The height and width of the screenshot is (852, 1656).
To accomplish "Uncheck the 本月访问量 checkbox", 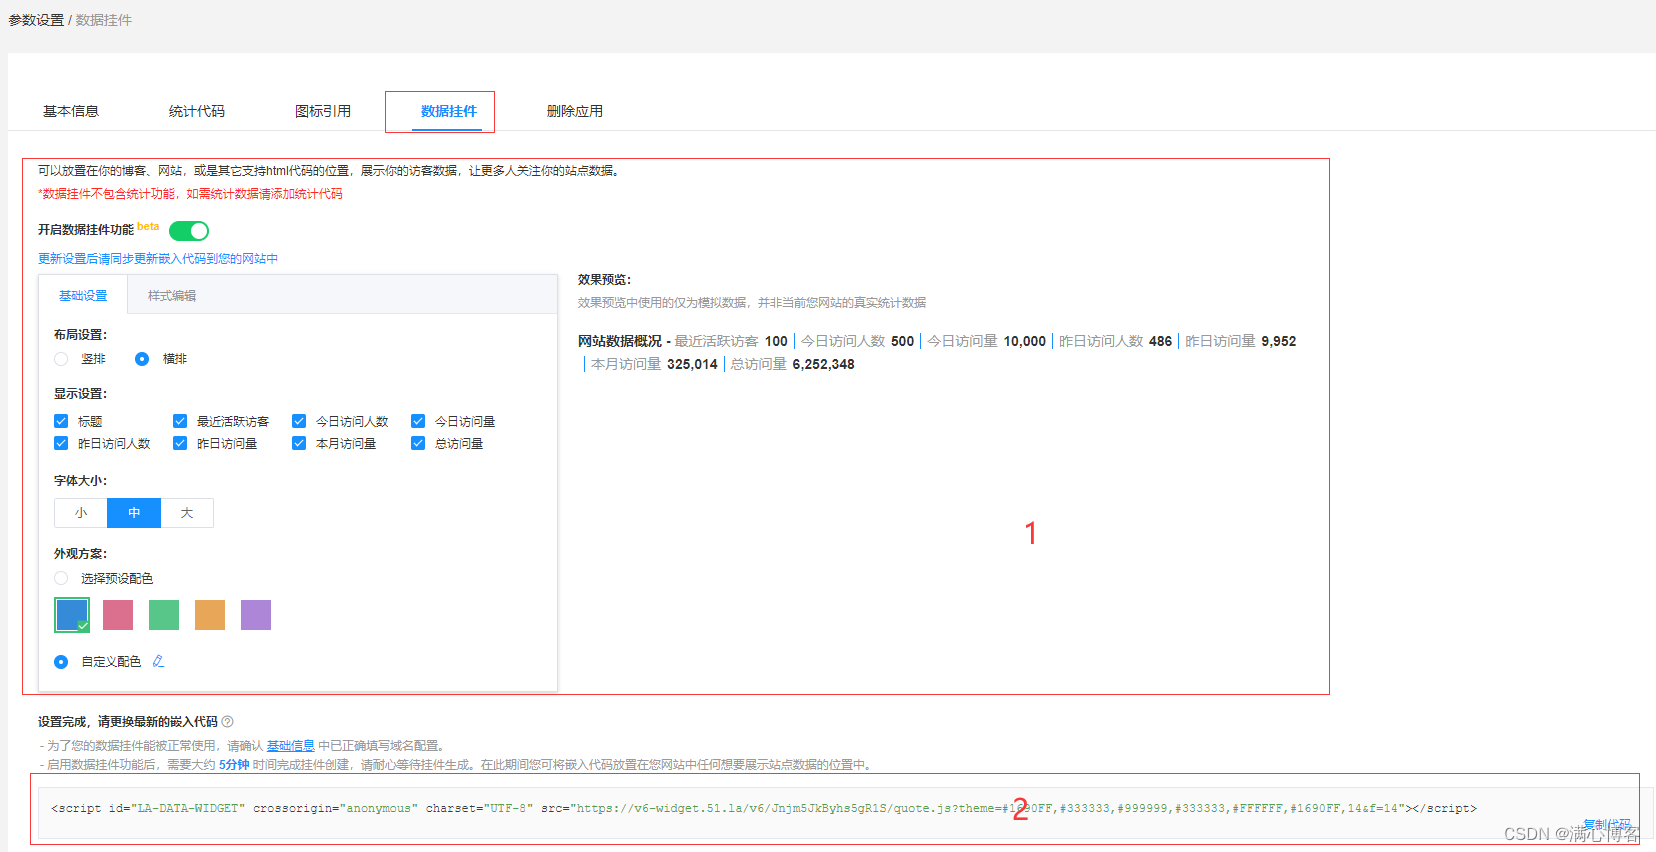I will tap(299, 443).
